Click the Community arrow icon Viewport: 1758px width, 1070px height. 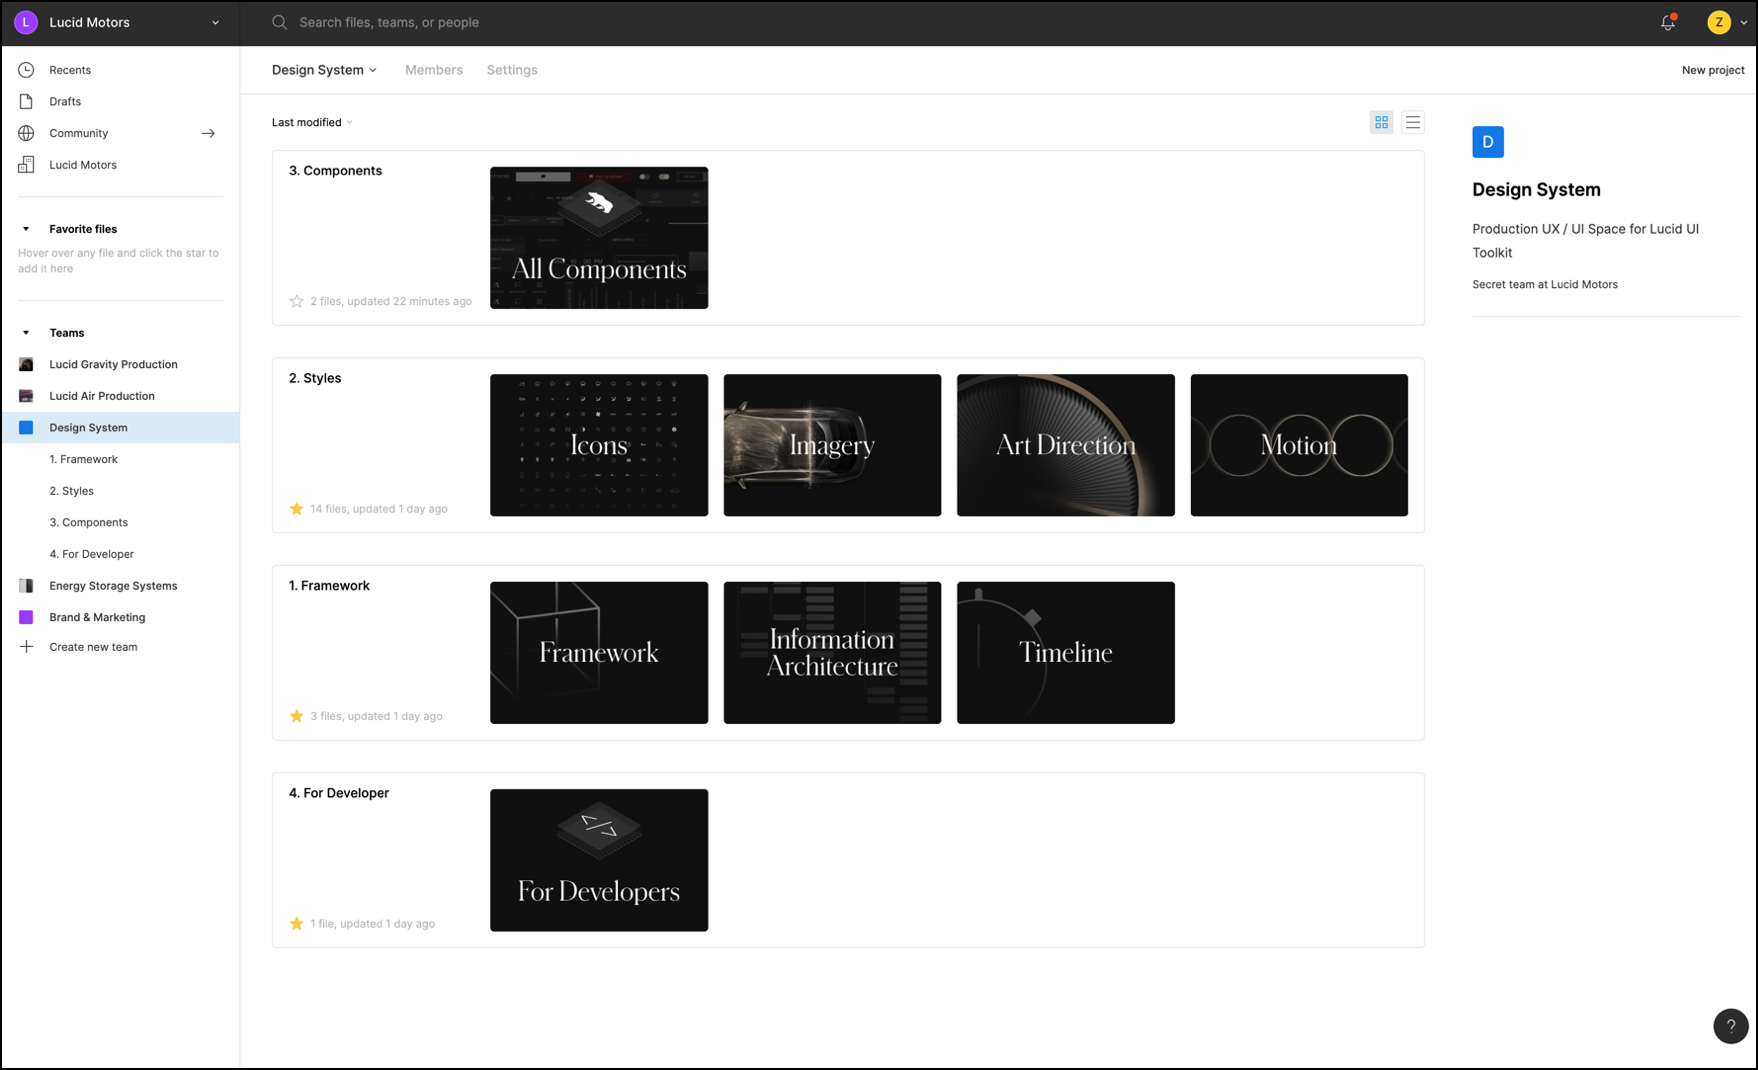tap(208, 133)
